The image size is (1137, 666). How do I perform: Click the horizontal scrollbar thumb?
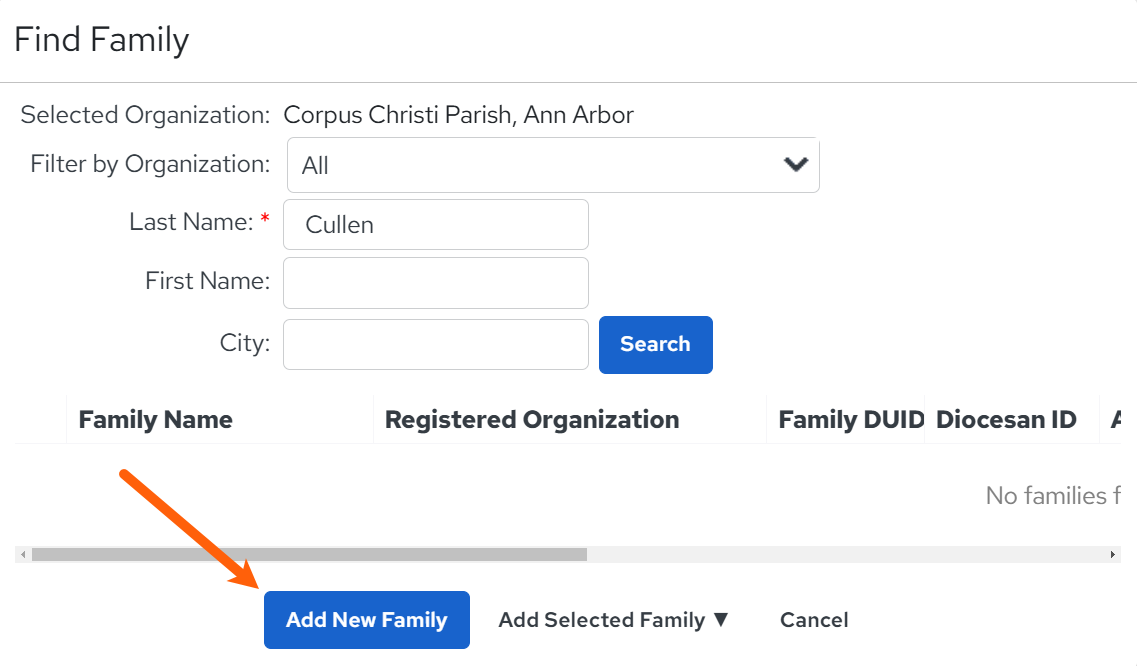310,555
